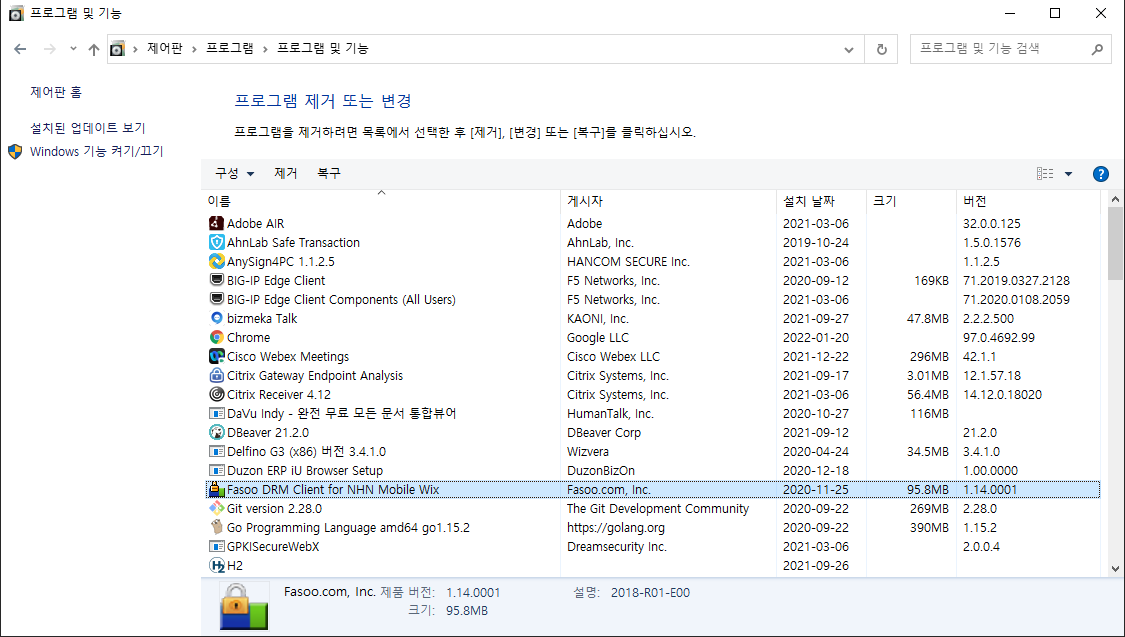Click the Go Programming Language gopher icon

217,527
